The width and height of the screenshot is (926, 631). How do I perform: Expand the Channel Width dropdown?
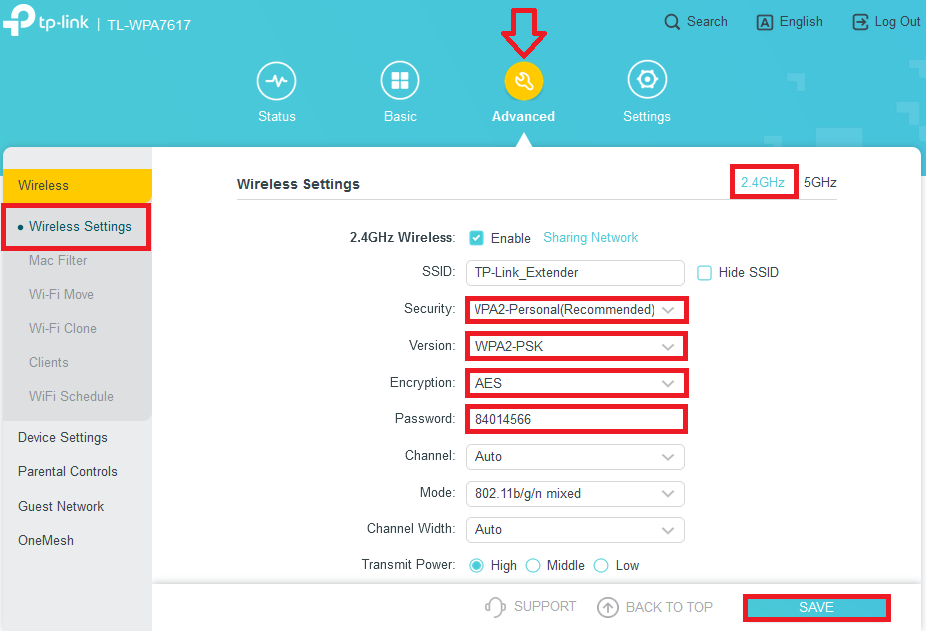point(575,529)
